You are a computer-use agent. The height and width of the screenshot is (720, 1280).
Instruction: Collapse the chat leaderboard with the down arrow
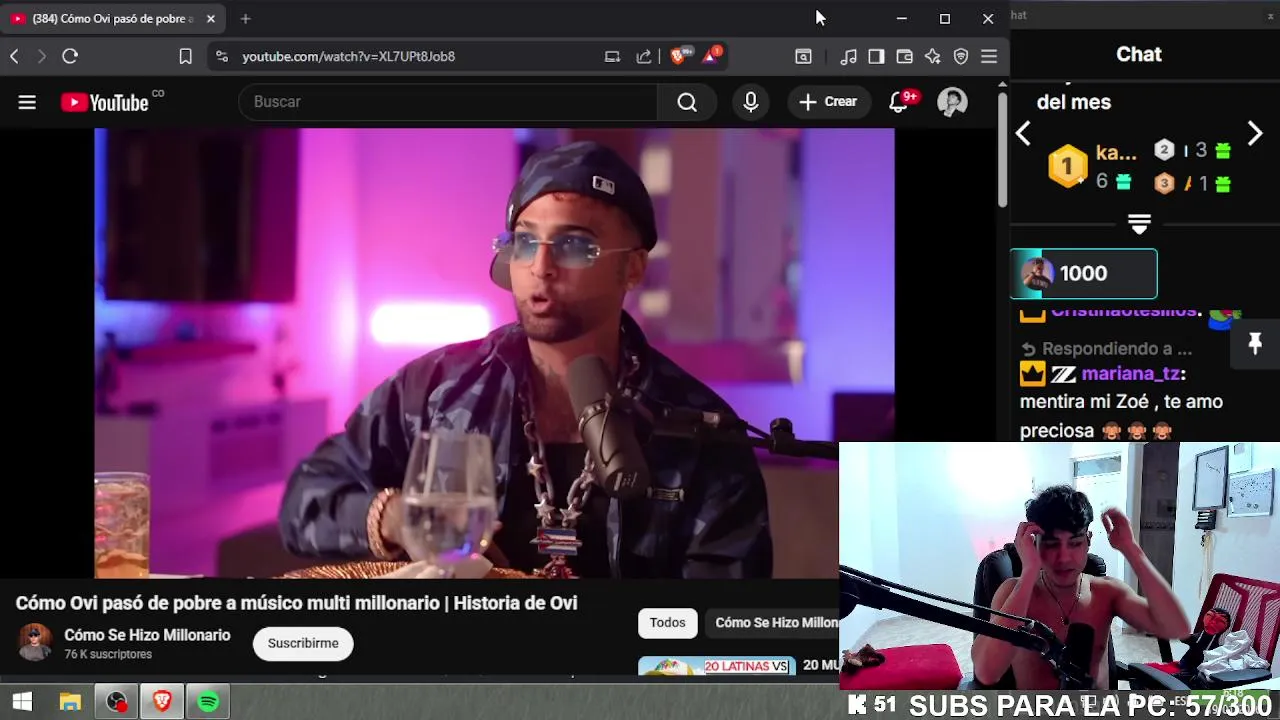(x=1139, y=224)
